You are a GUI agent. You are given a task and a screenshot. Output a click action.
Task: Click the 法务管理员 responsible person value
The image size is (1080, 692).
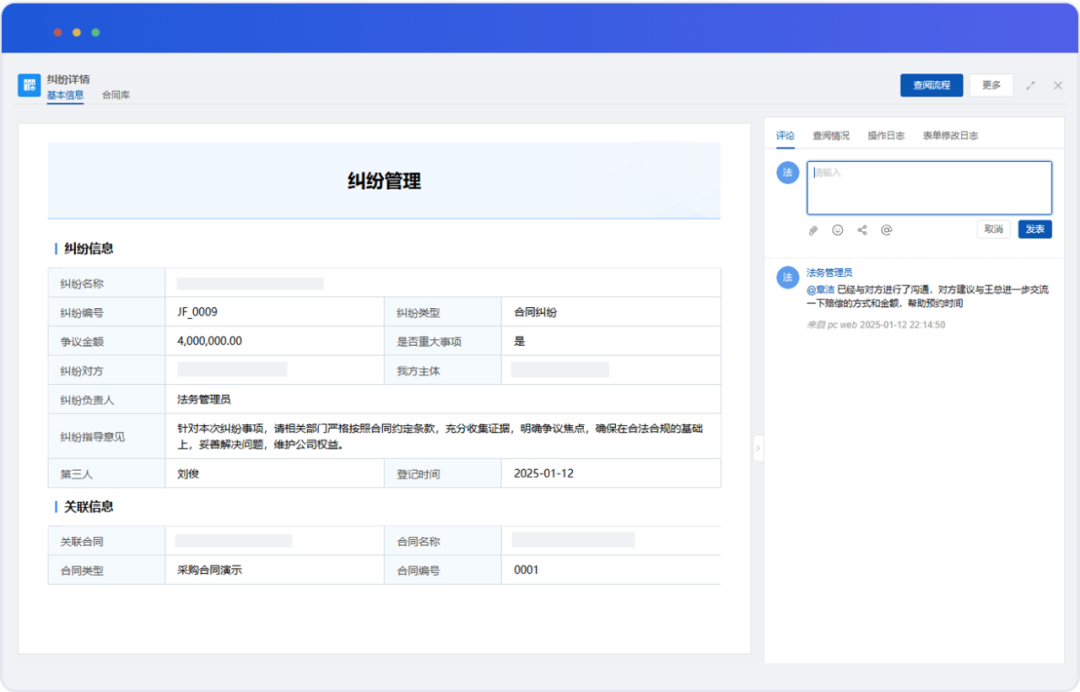(204, 399)
